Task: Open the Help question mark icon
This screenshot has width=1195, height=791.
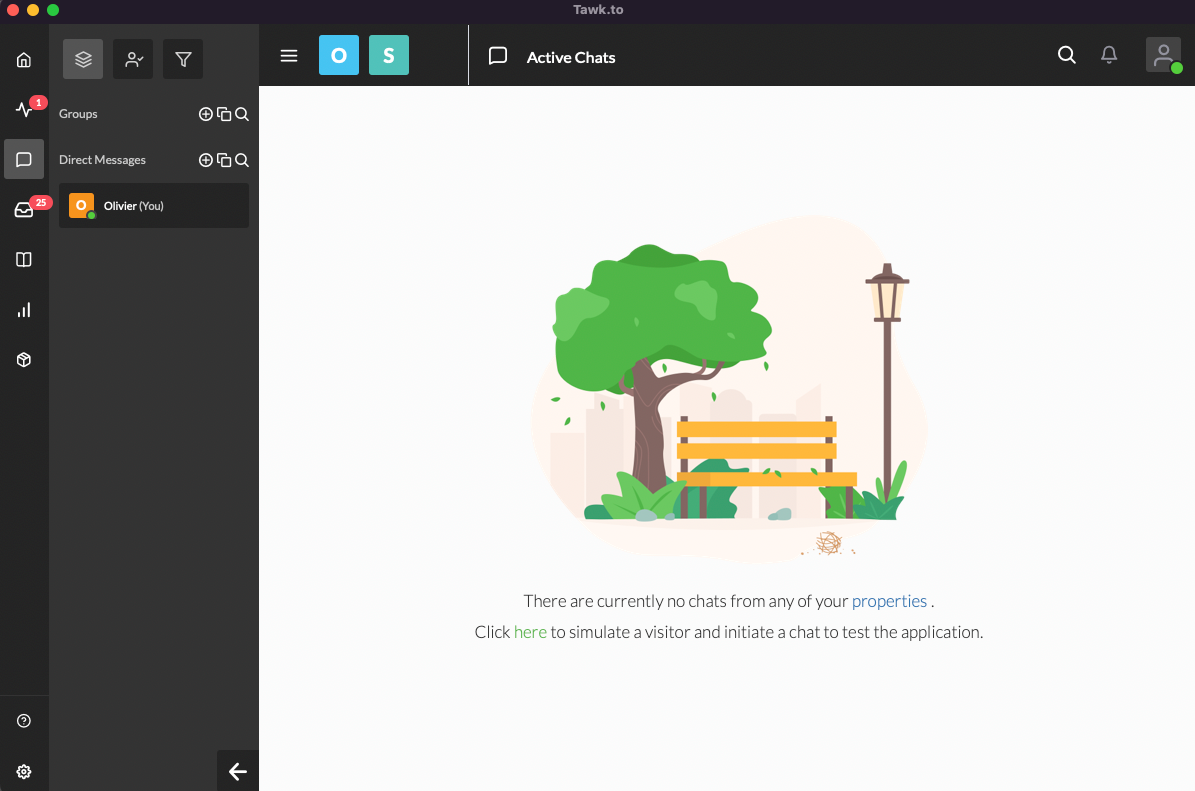Action: [x=24, y=721]
